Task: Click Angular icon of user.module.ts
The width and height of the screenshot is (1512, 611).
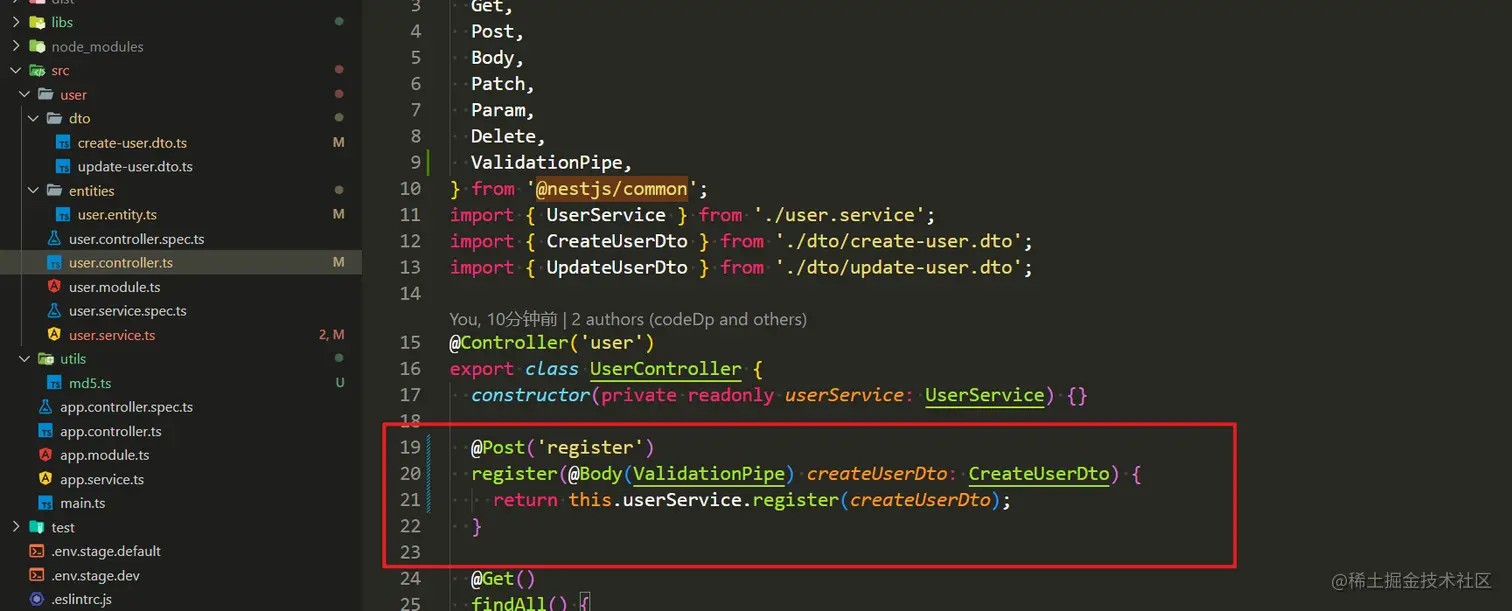Action: tap(54, 287)
